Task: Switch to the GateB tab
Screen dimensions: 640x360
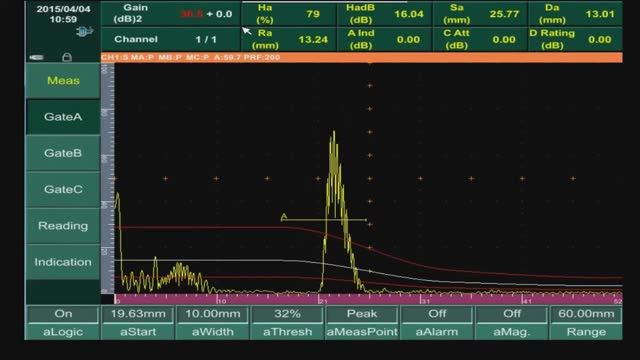Action: tap(63, 153)
